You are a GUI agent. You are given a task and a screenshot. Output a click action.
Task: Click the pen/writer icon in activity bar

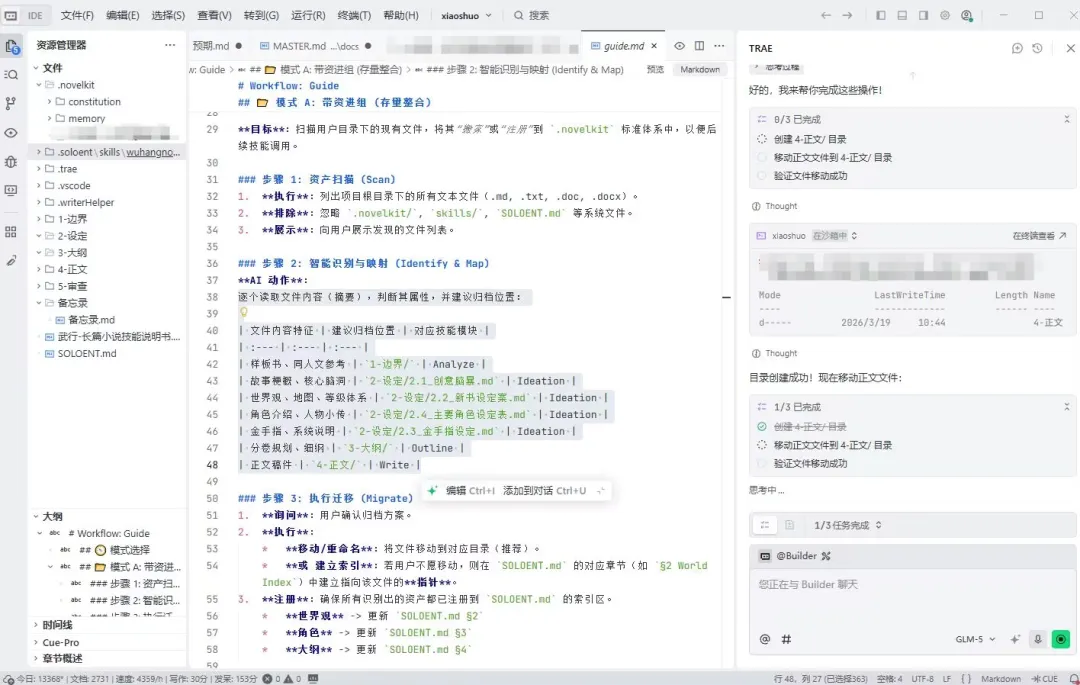click(11, 260)
